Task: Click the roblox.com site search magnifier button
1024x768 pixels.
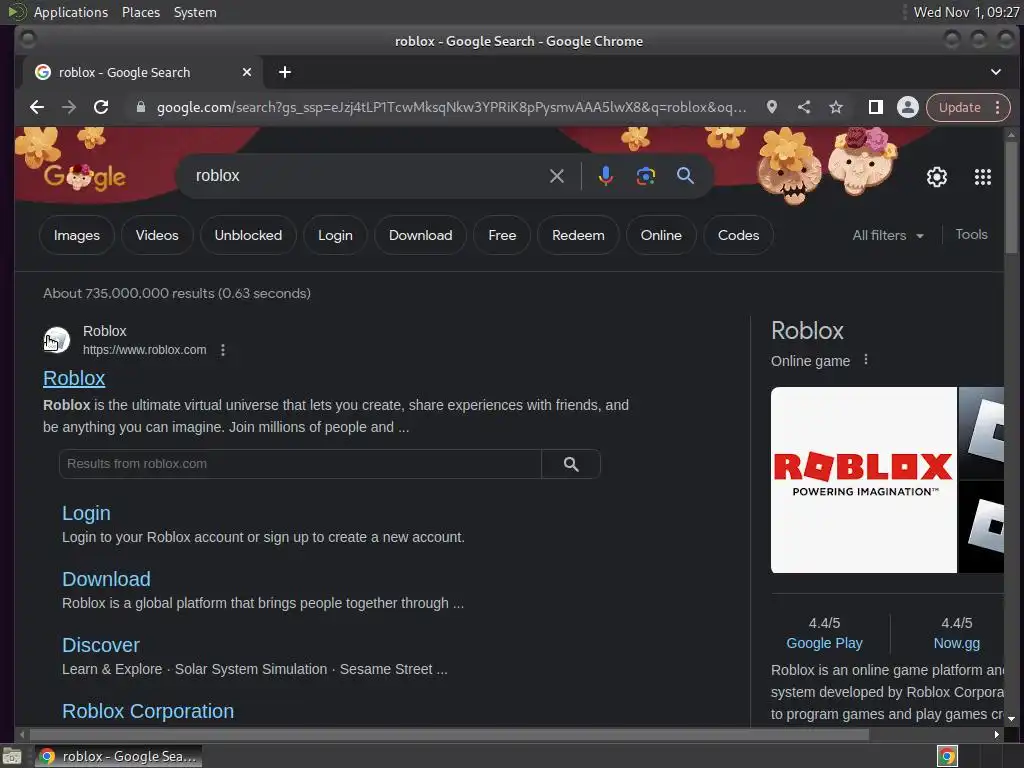Action: (x=571, y=464)
